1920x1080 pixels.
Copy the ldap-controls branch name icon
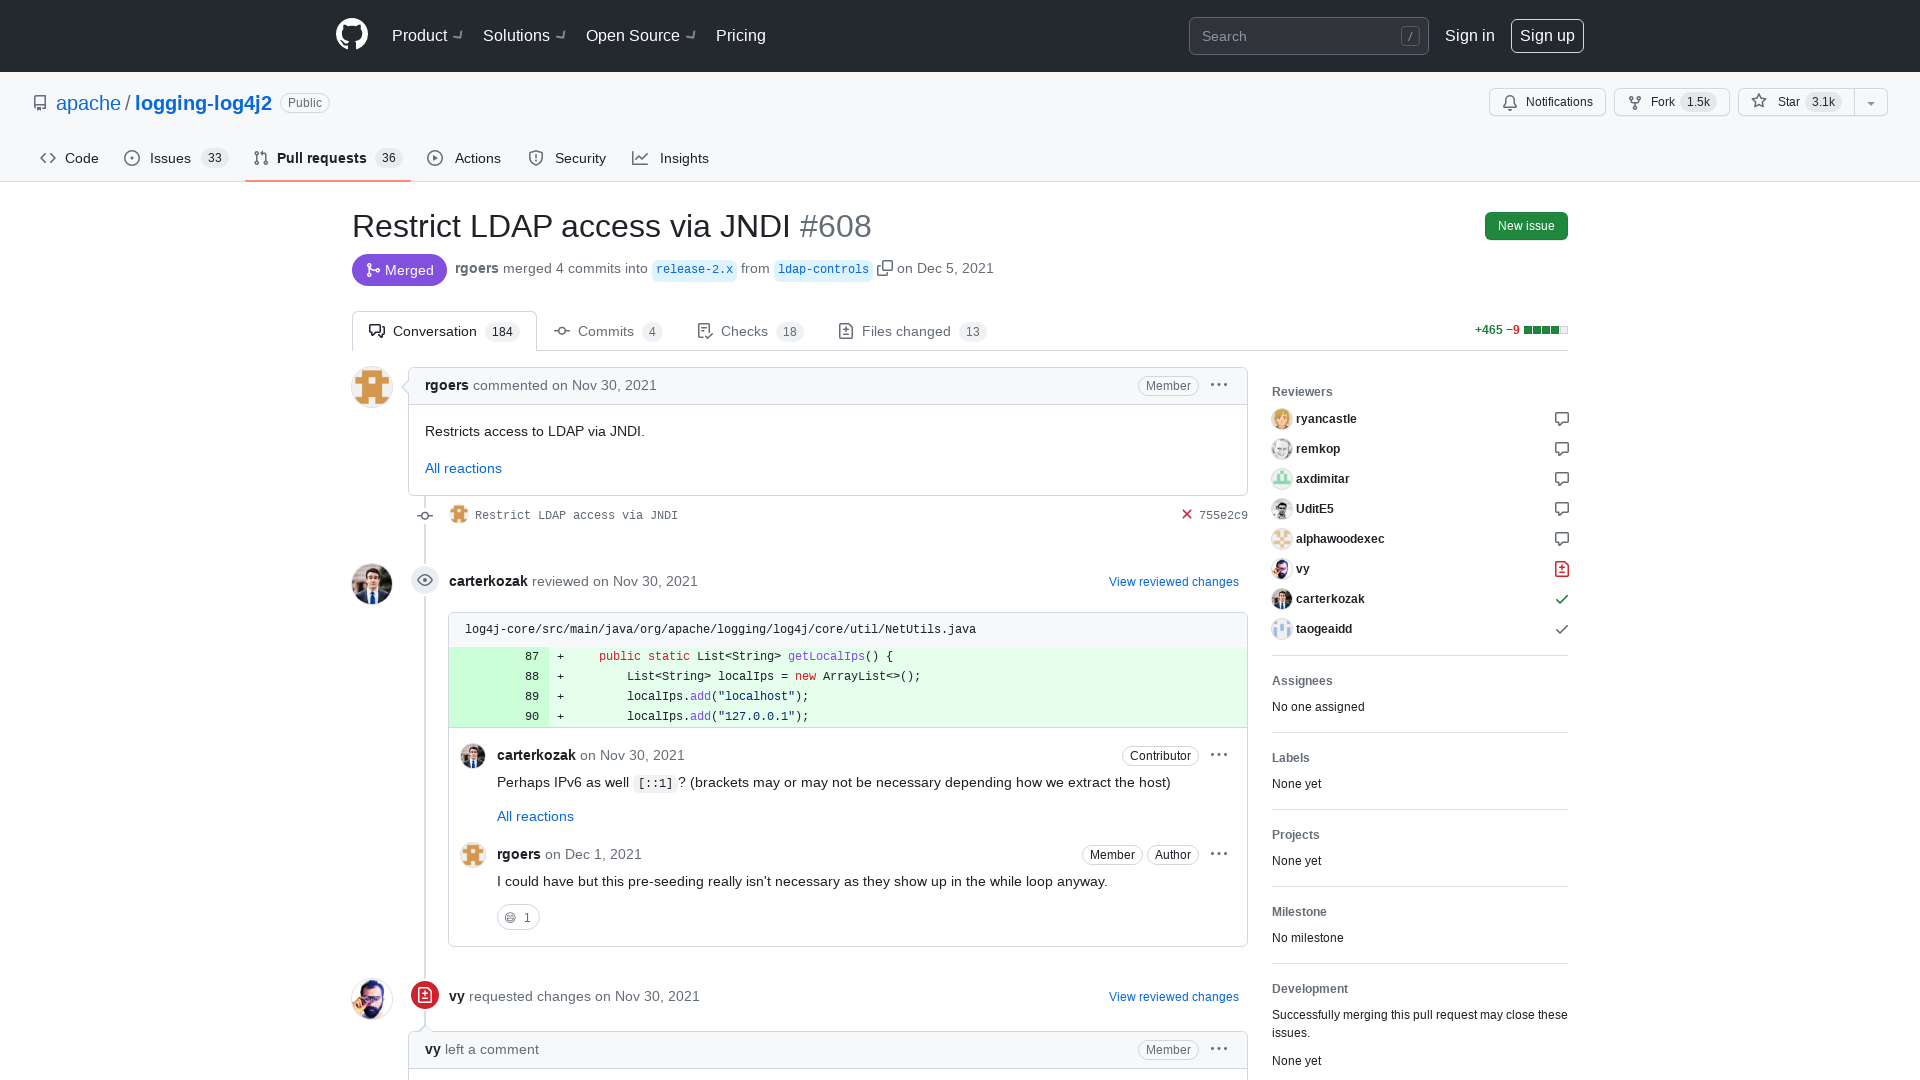click(x=885, y=268)
